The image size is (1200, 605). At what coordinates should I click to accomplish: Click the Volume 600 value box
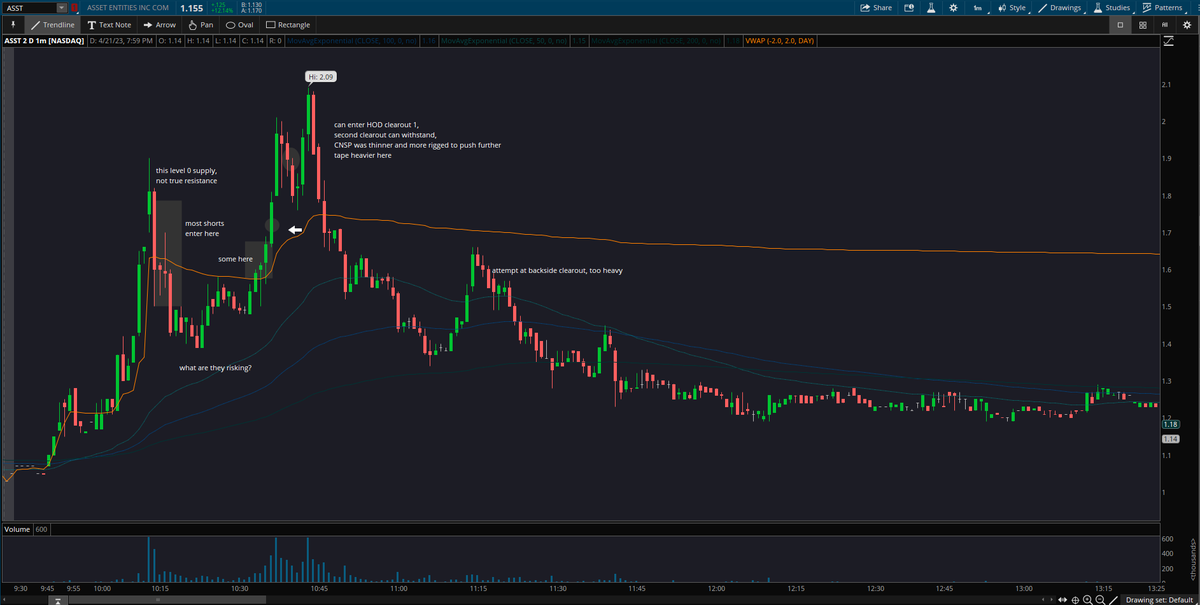tap(42, 528)
